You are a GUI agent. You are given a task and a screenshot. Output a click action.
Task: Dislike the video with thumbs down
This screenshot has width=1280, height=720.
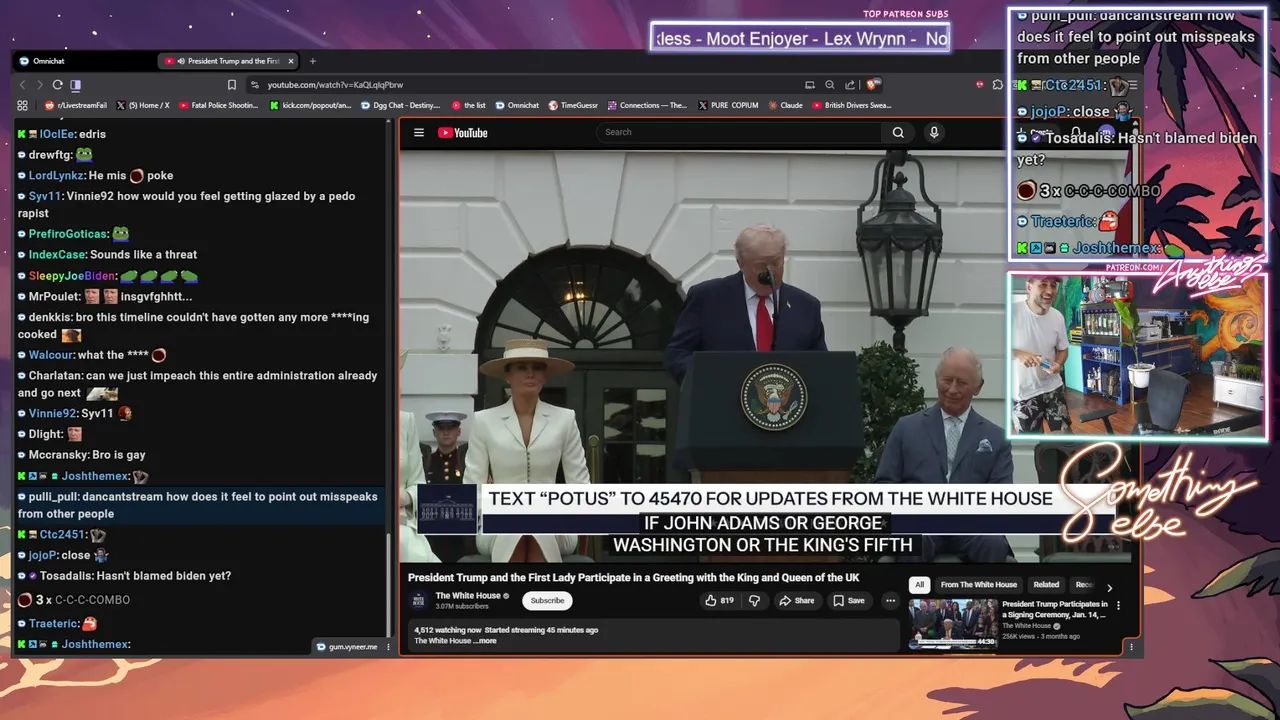(755, 601)
